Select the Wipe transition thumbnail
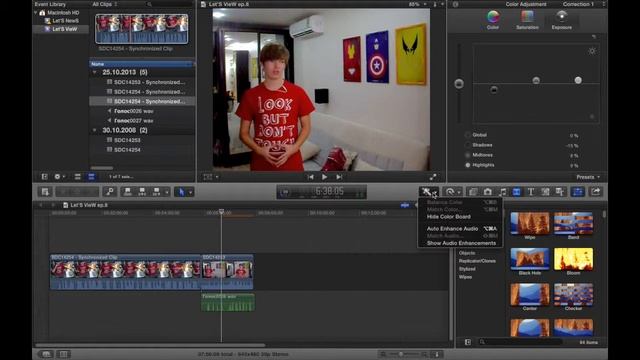The width and height of the screenshot is (640, 360). click(530, 224)
